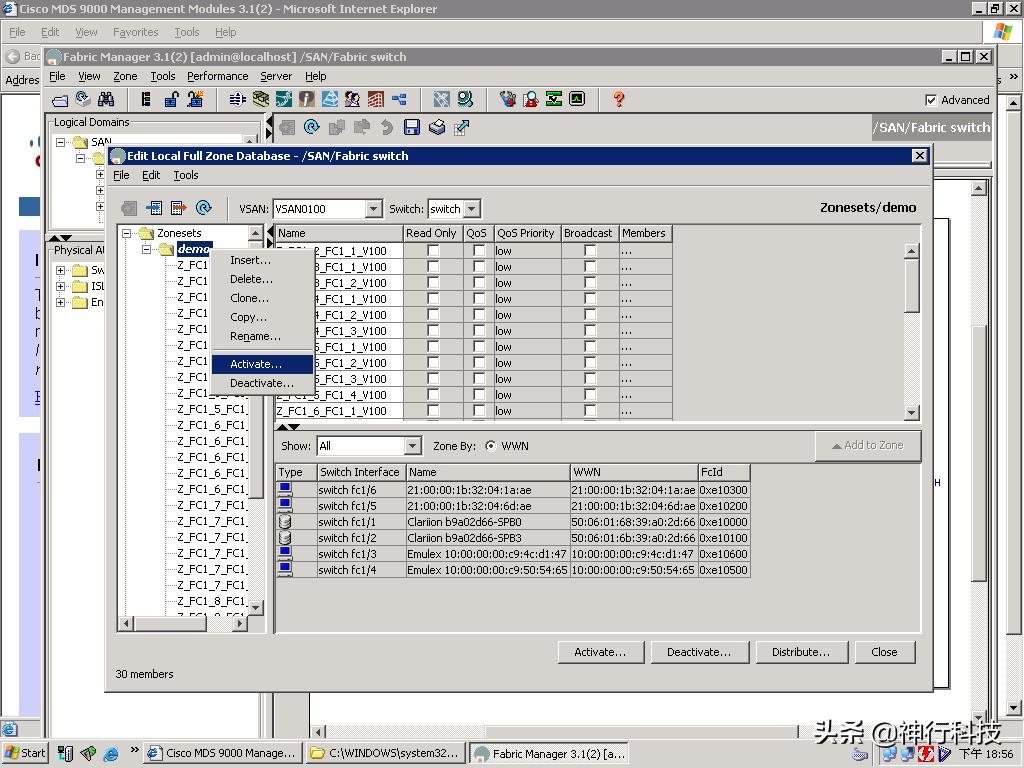Click the printer icon in the toolbar

pyautogui.click(x=436, y=127)
